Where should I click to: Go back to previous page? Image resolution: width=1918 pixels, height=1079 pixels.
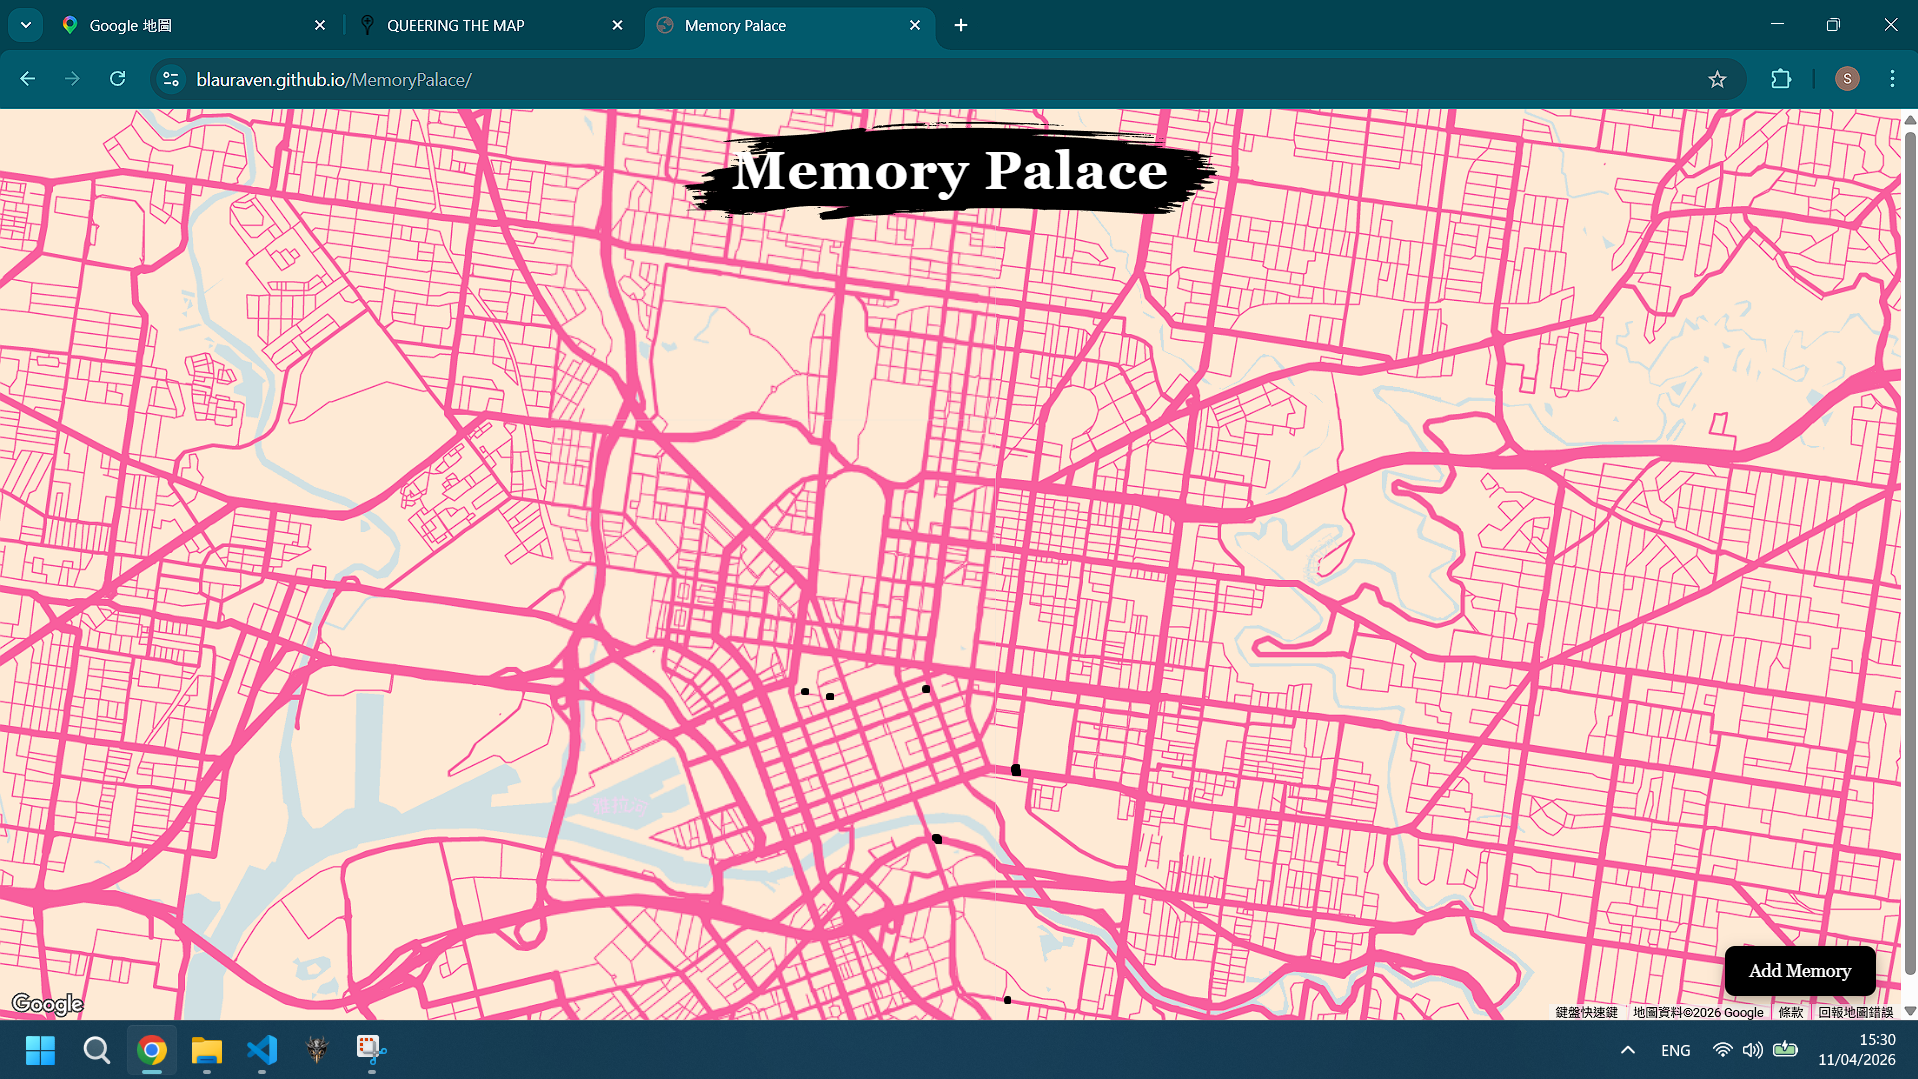click(x=28, y=79)
